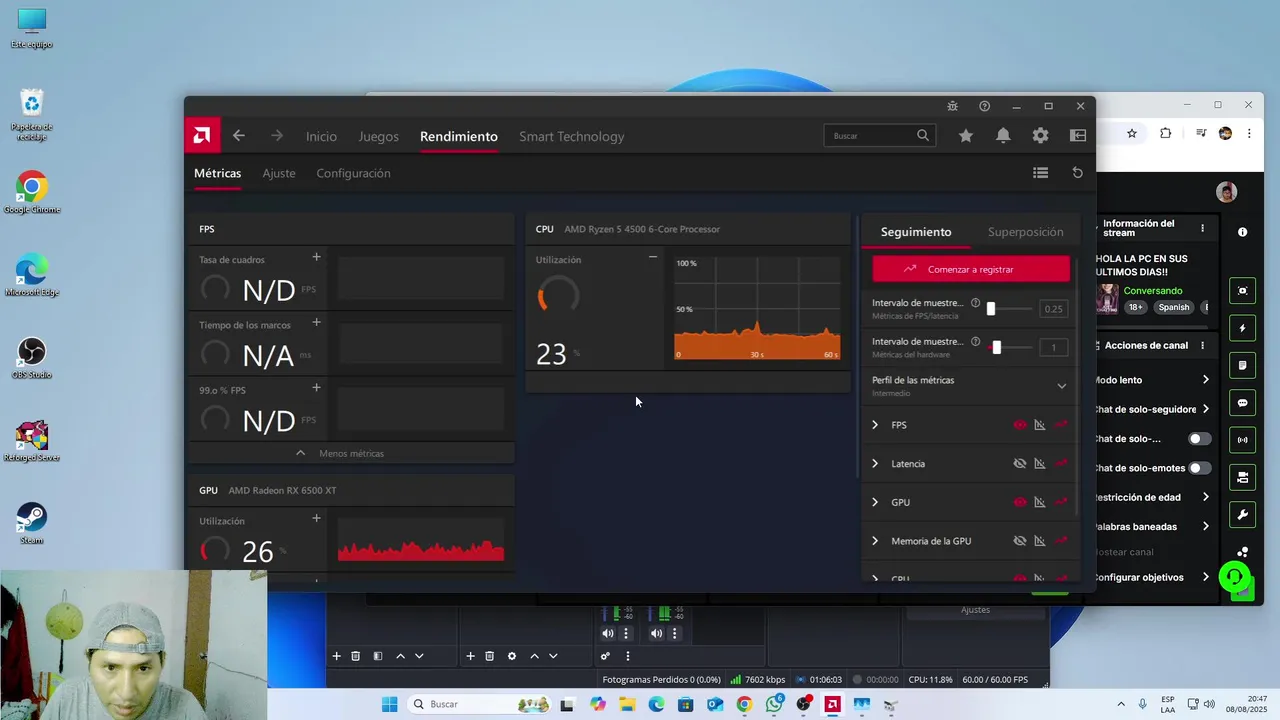Viewport: 1280px width, 720px height.
Task: Open Configurar objetivos on Twitch
Action: tap(1151, 577)
